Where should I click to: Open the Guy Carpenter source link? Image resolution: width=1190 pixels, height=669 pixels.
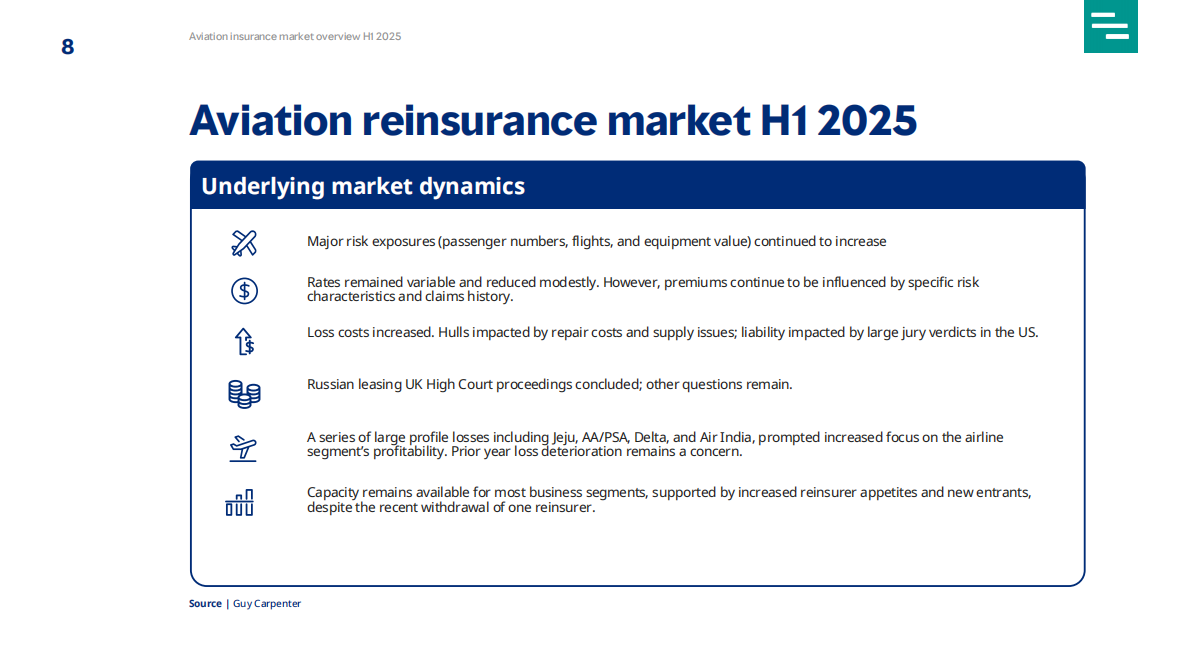[x=266, y=603]
